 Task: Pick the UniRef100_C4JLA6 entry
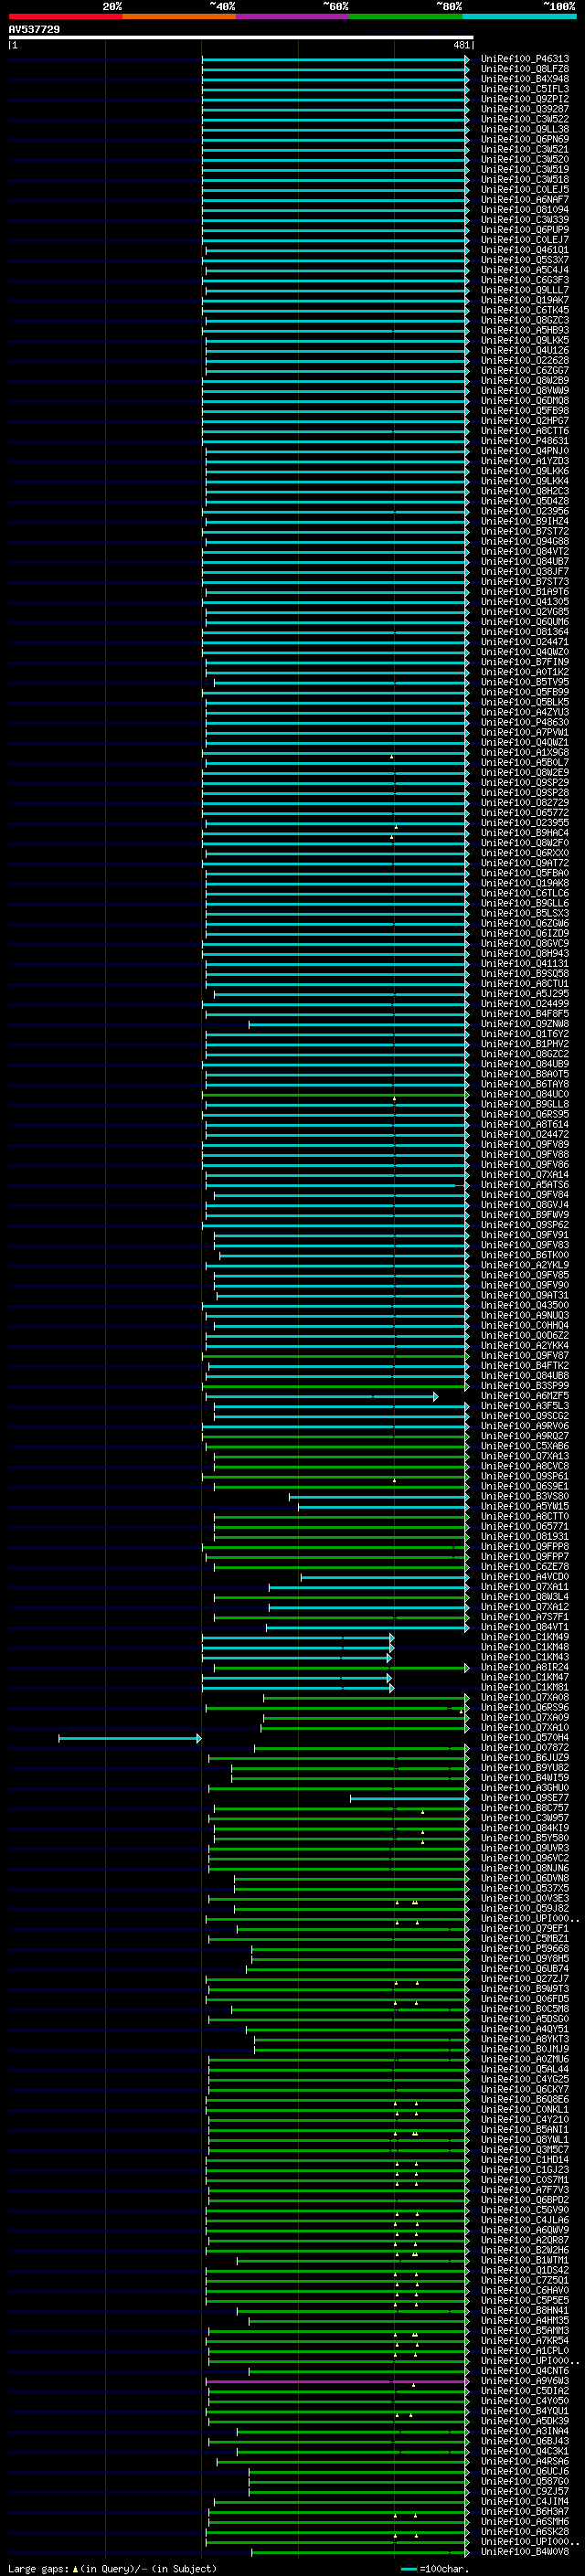(x=525, y=2220)
